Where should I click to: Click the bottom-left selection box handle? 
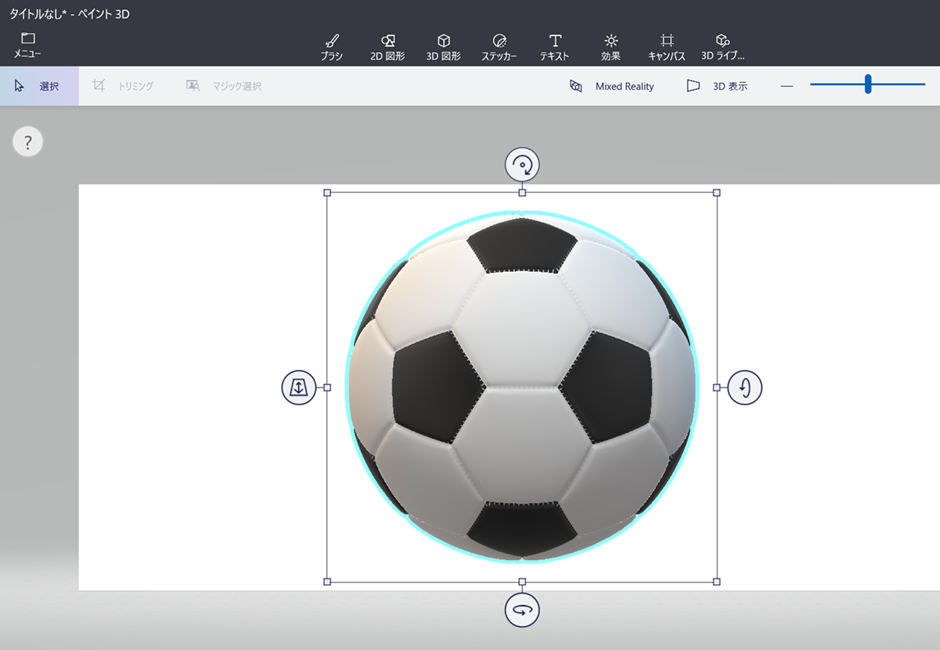[x=327, y=582]
